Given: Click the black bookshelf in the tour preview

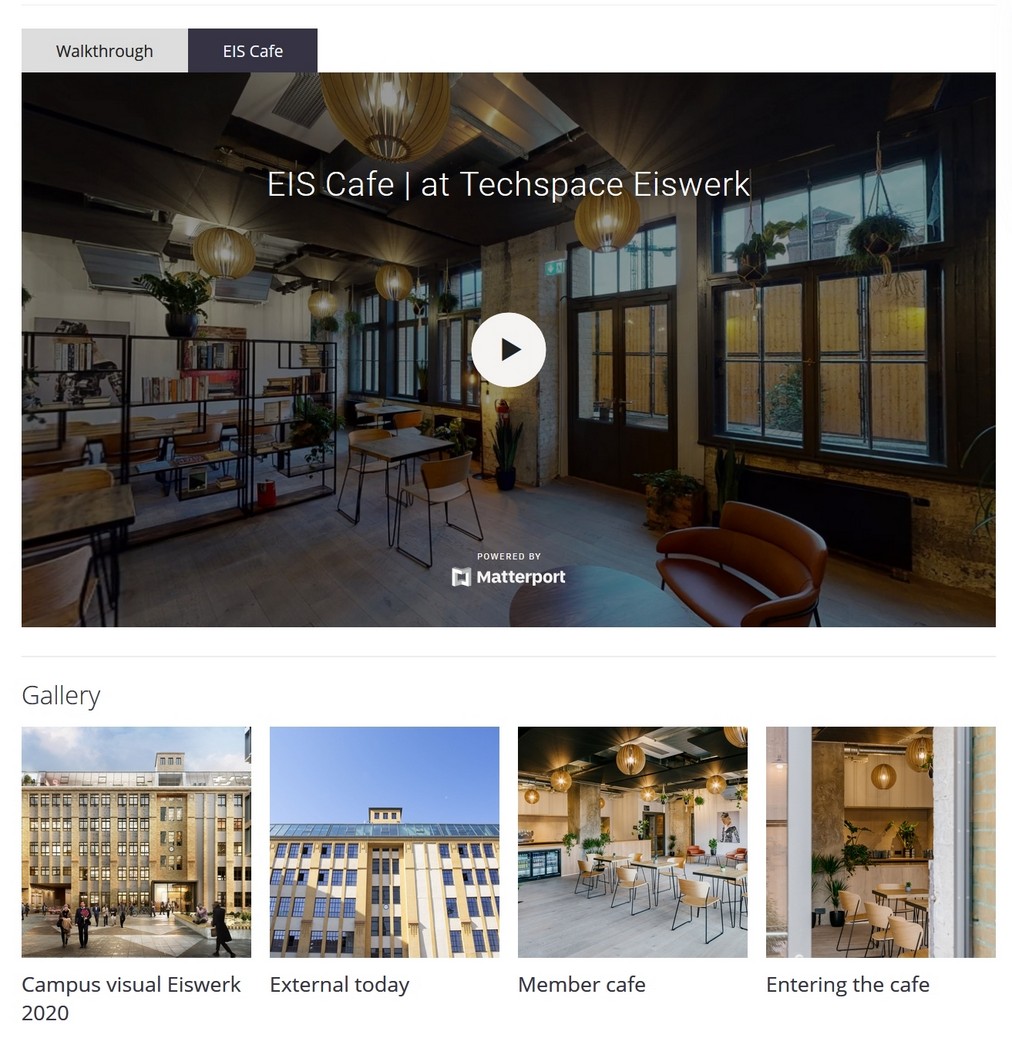Looking at the screenshot, I should point(179,424).
